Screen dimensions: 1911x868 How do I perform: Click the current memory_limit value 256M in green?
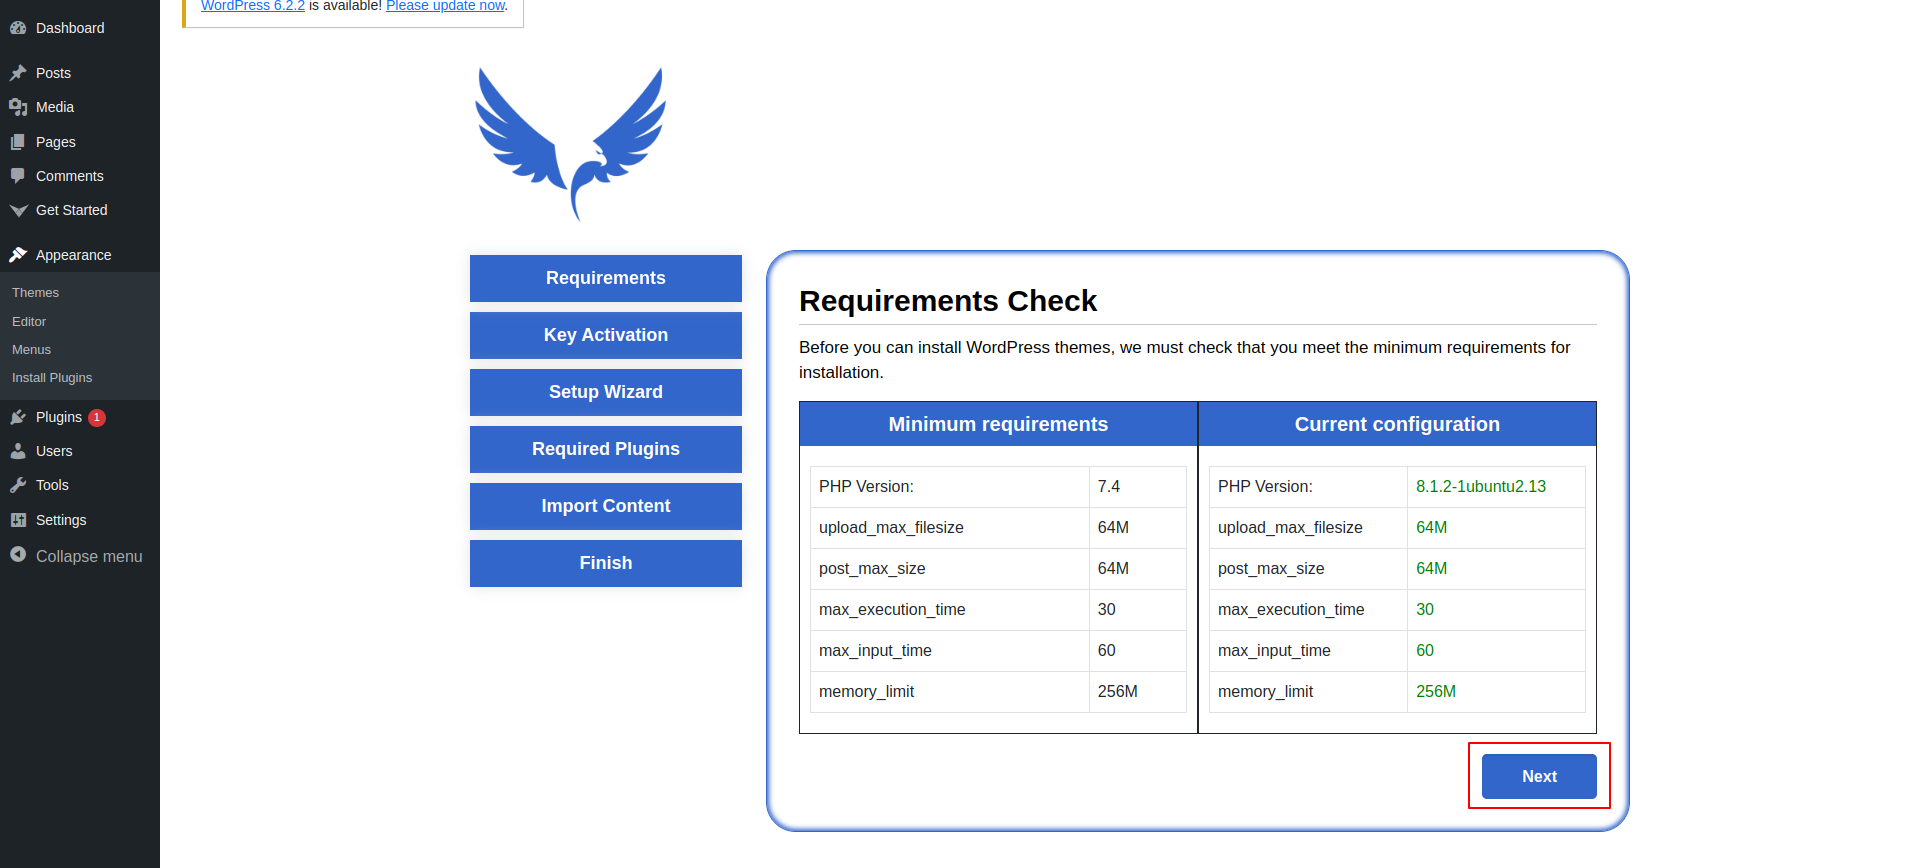point(1436,692)
